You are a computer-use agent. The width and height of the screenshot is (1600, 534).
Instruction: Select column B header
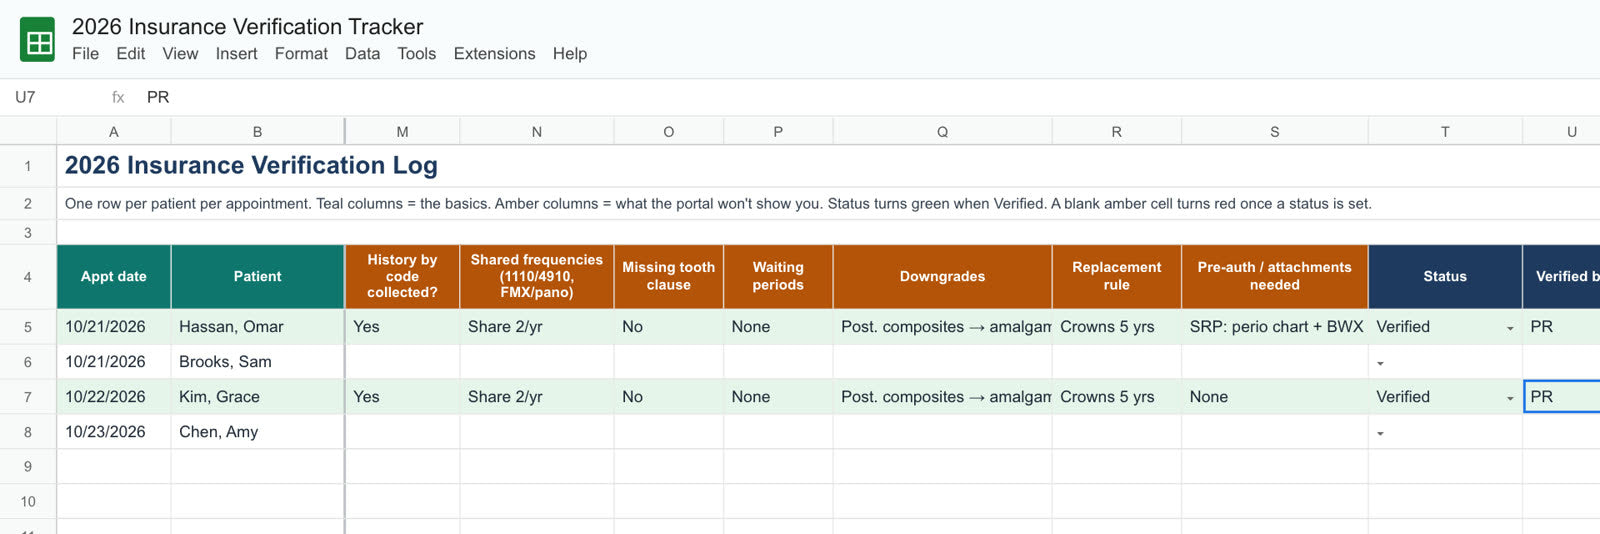[257, 131]
